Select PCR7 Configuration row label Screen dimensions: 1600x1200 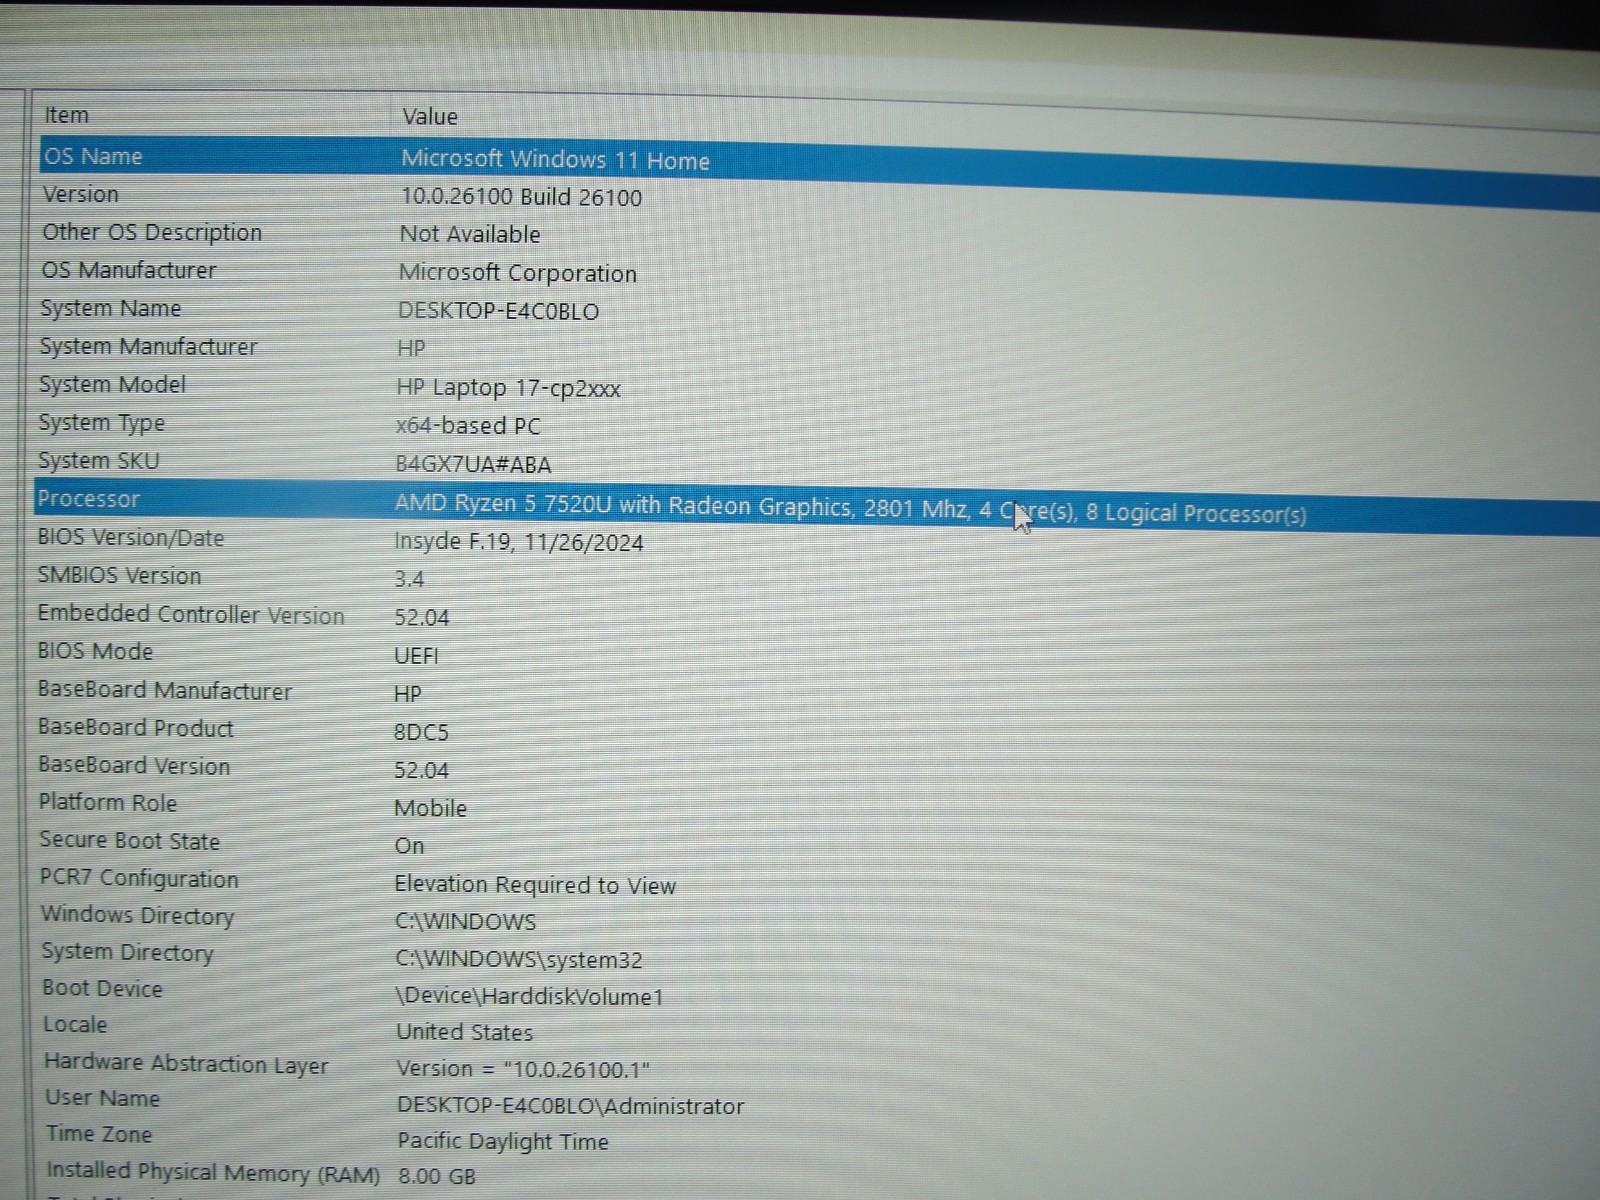coord(139,879)
